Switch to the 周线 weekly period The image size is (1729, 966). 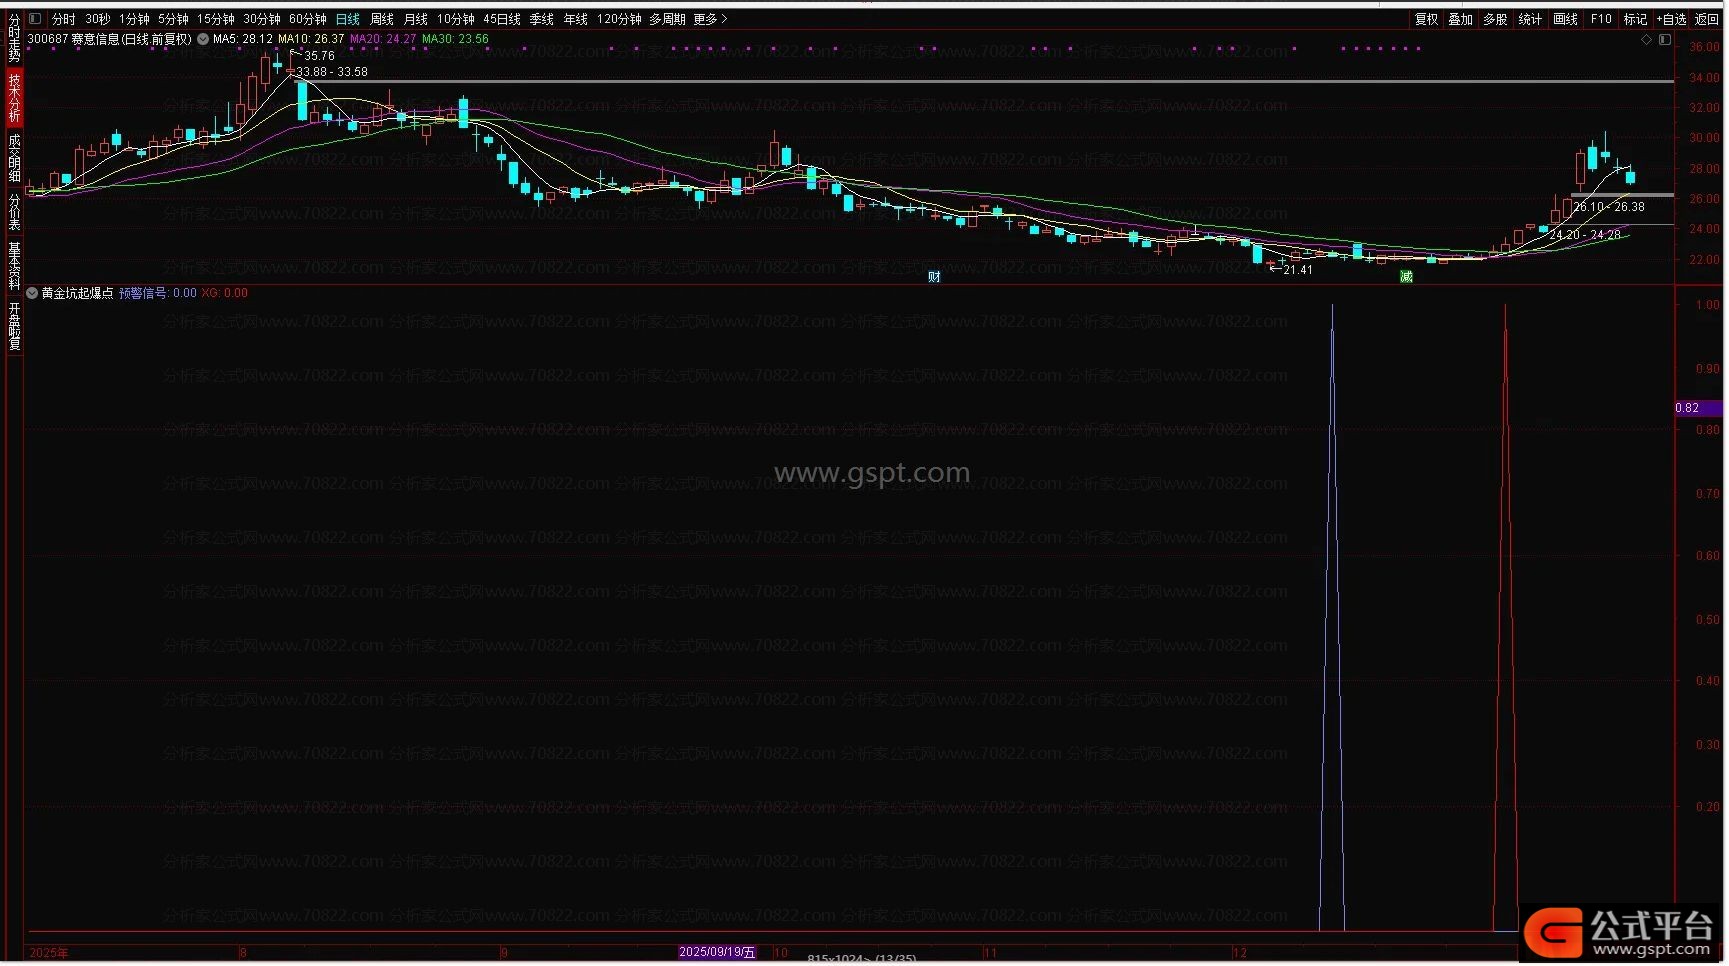(x=382, y=19)
